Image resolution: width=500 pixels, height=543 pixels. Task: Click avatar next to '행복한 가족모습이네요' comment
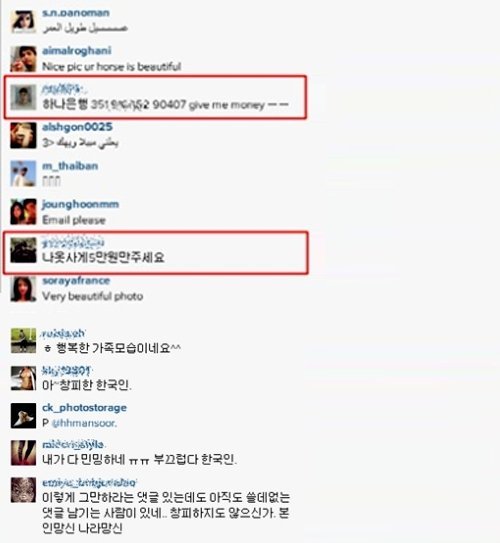point(23,341)
